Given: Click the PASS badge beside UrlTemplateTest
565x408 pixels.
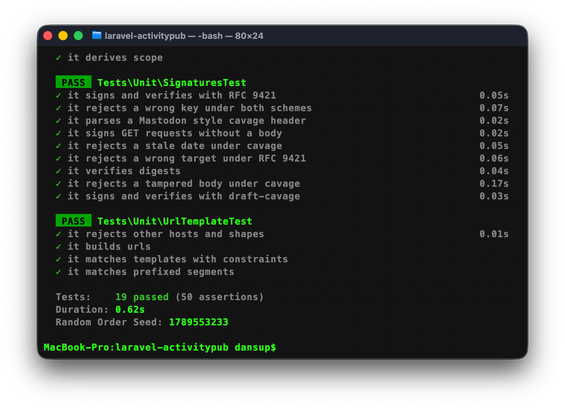Looking at the screenshot, I should click(74, 221).
